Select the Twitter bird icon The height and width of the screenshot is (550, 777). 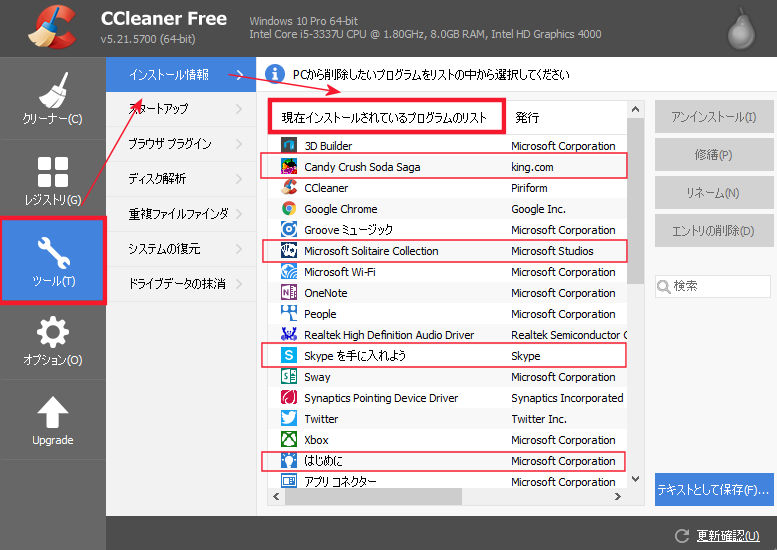click(x=289, y=419)
